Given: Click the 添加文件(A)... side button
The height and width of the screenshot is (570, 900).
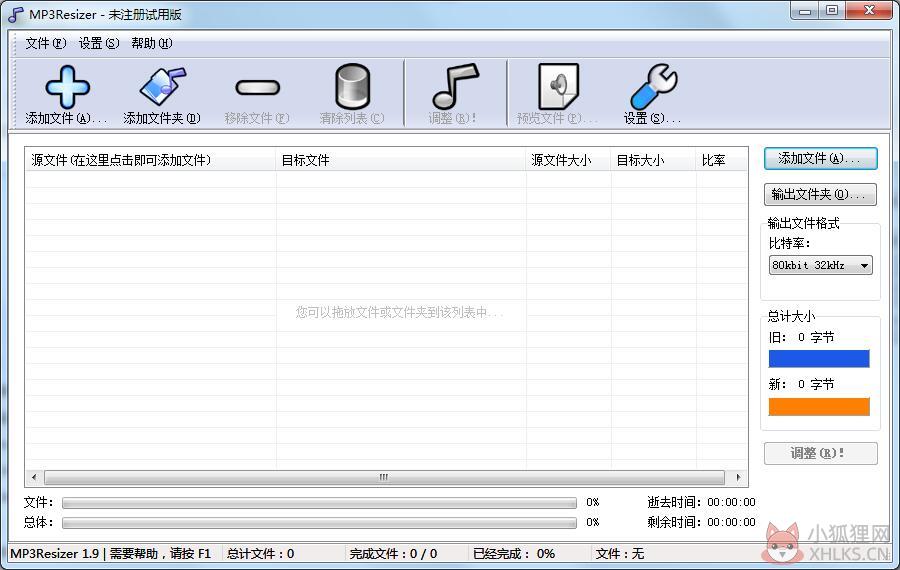Looking at the screenshot, I should [820, 158].
